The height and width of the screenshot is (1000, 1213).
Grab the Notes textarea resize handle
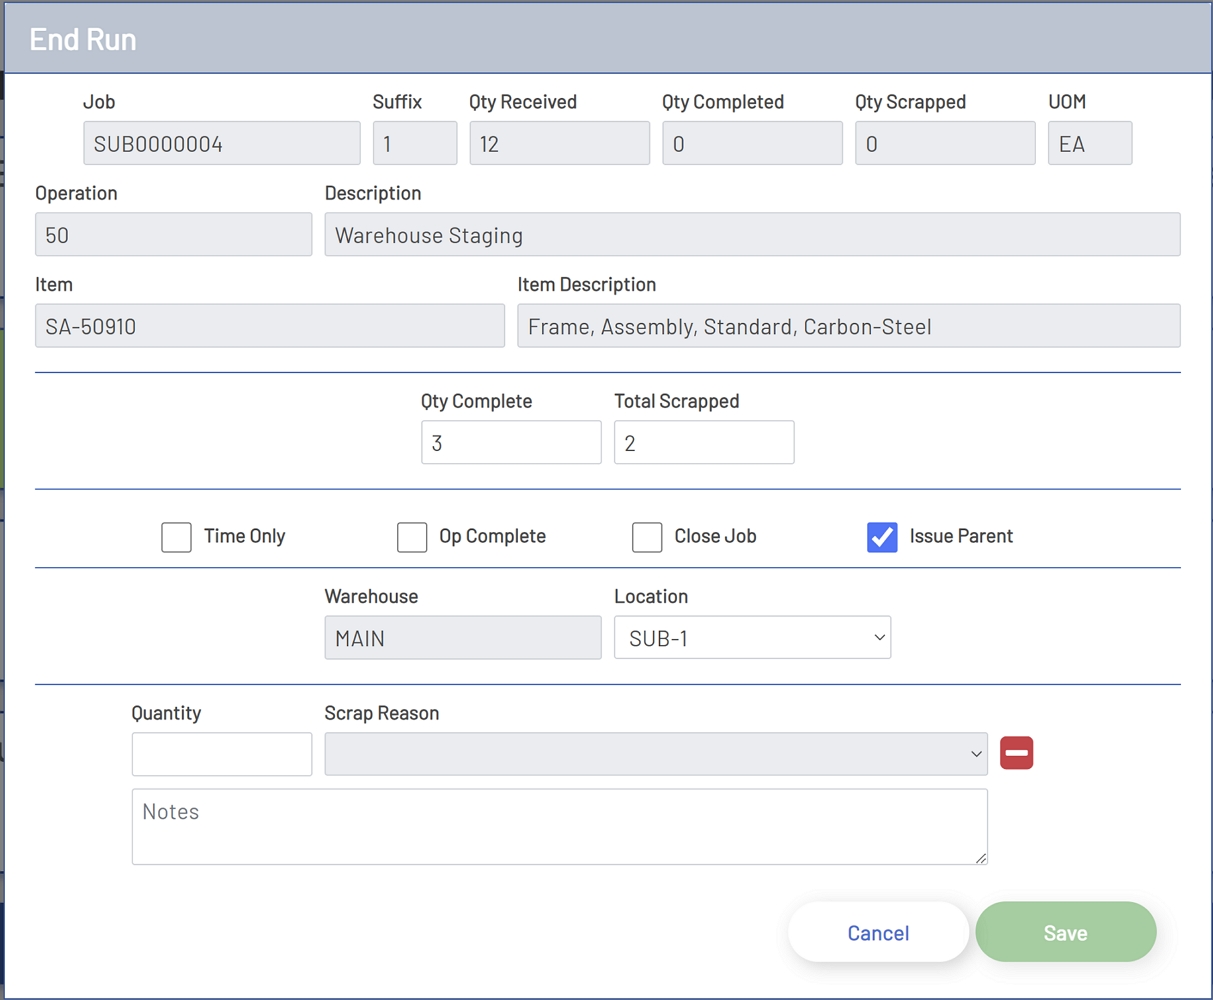coord(981,858)
